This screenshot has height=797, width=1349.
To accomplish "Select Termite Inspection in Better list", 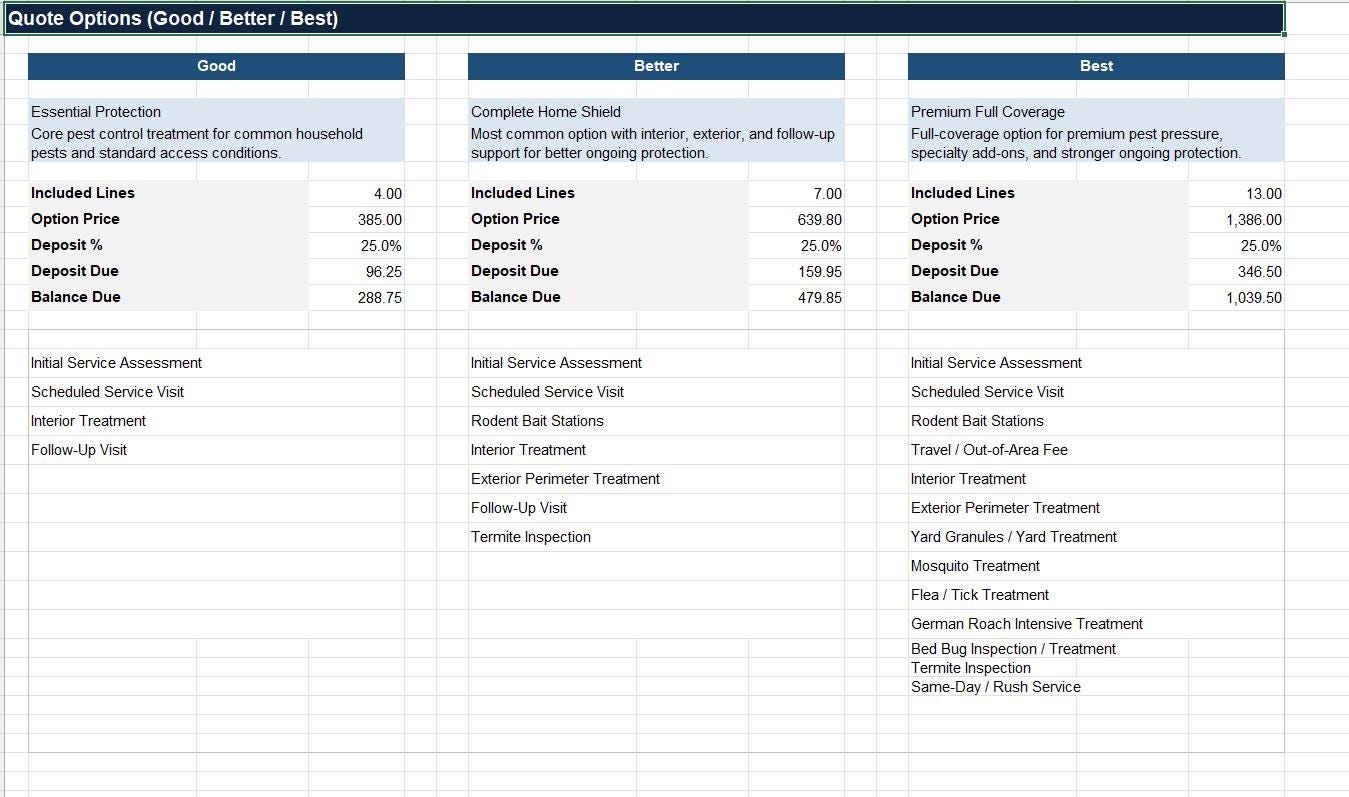I will (x=656, y=537).
